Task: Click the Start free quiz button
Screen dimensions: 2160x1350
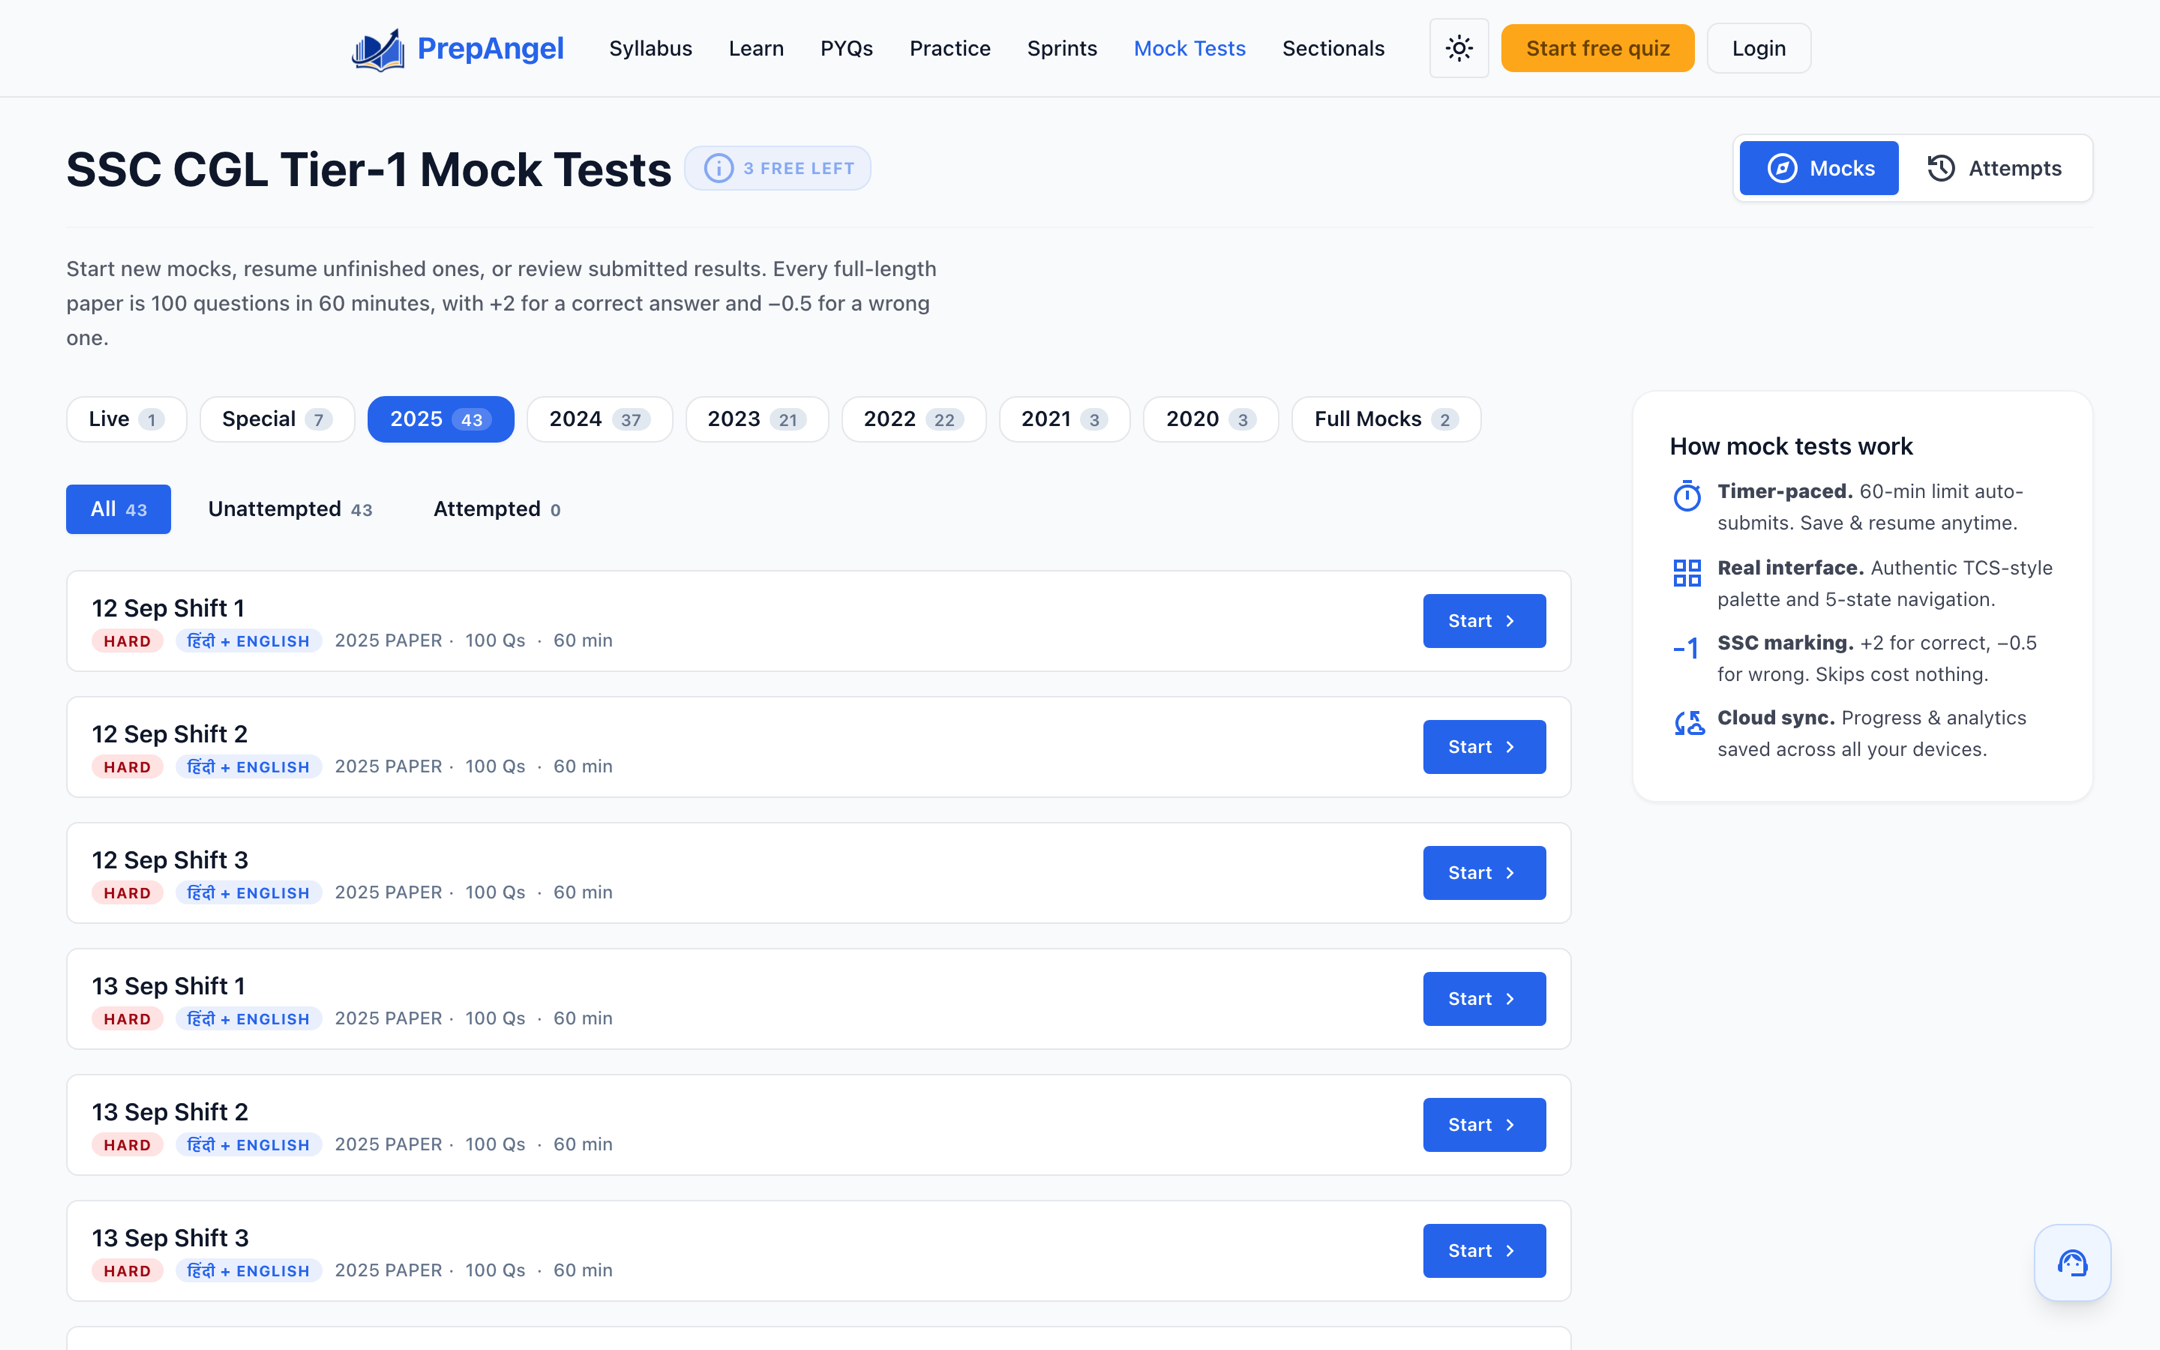Action: pos(1598,48)
